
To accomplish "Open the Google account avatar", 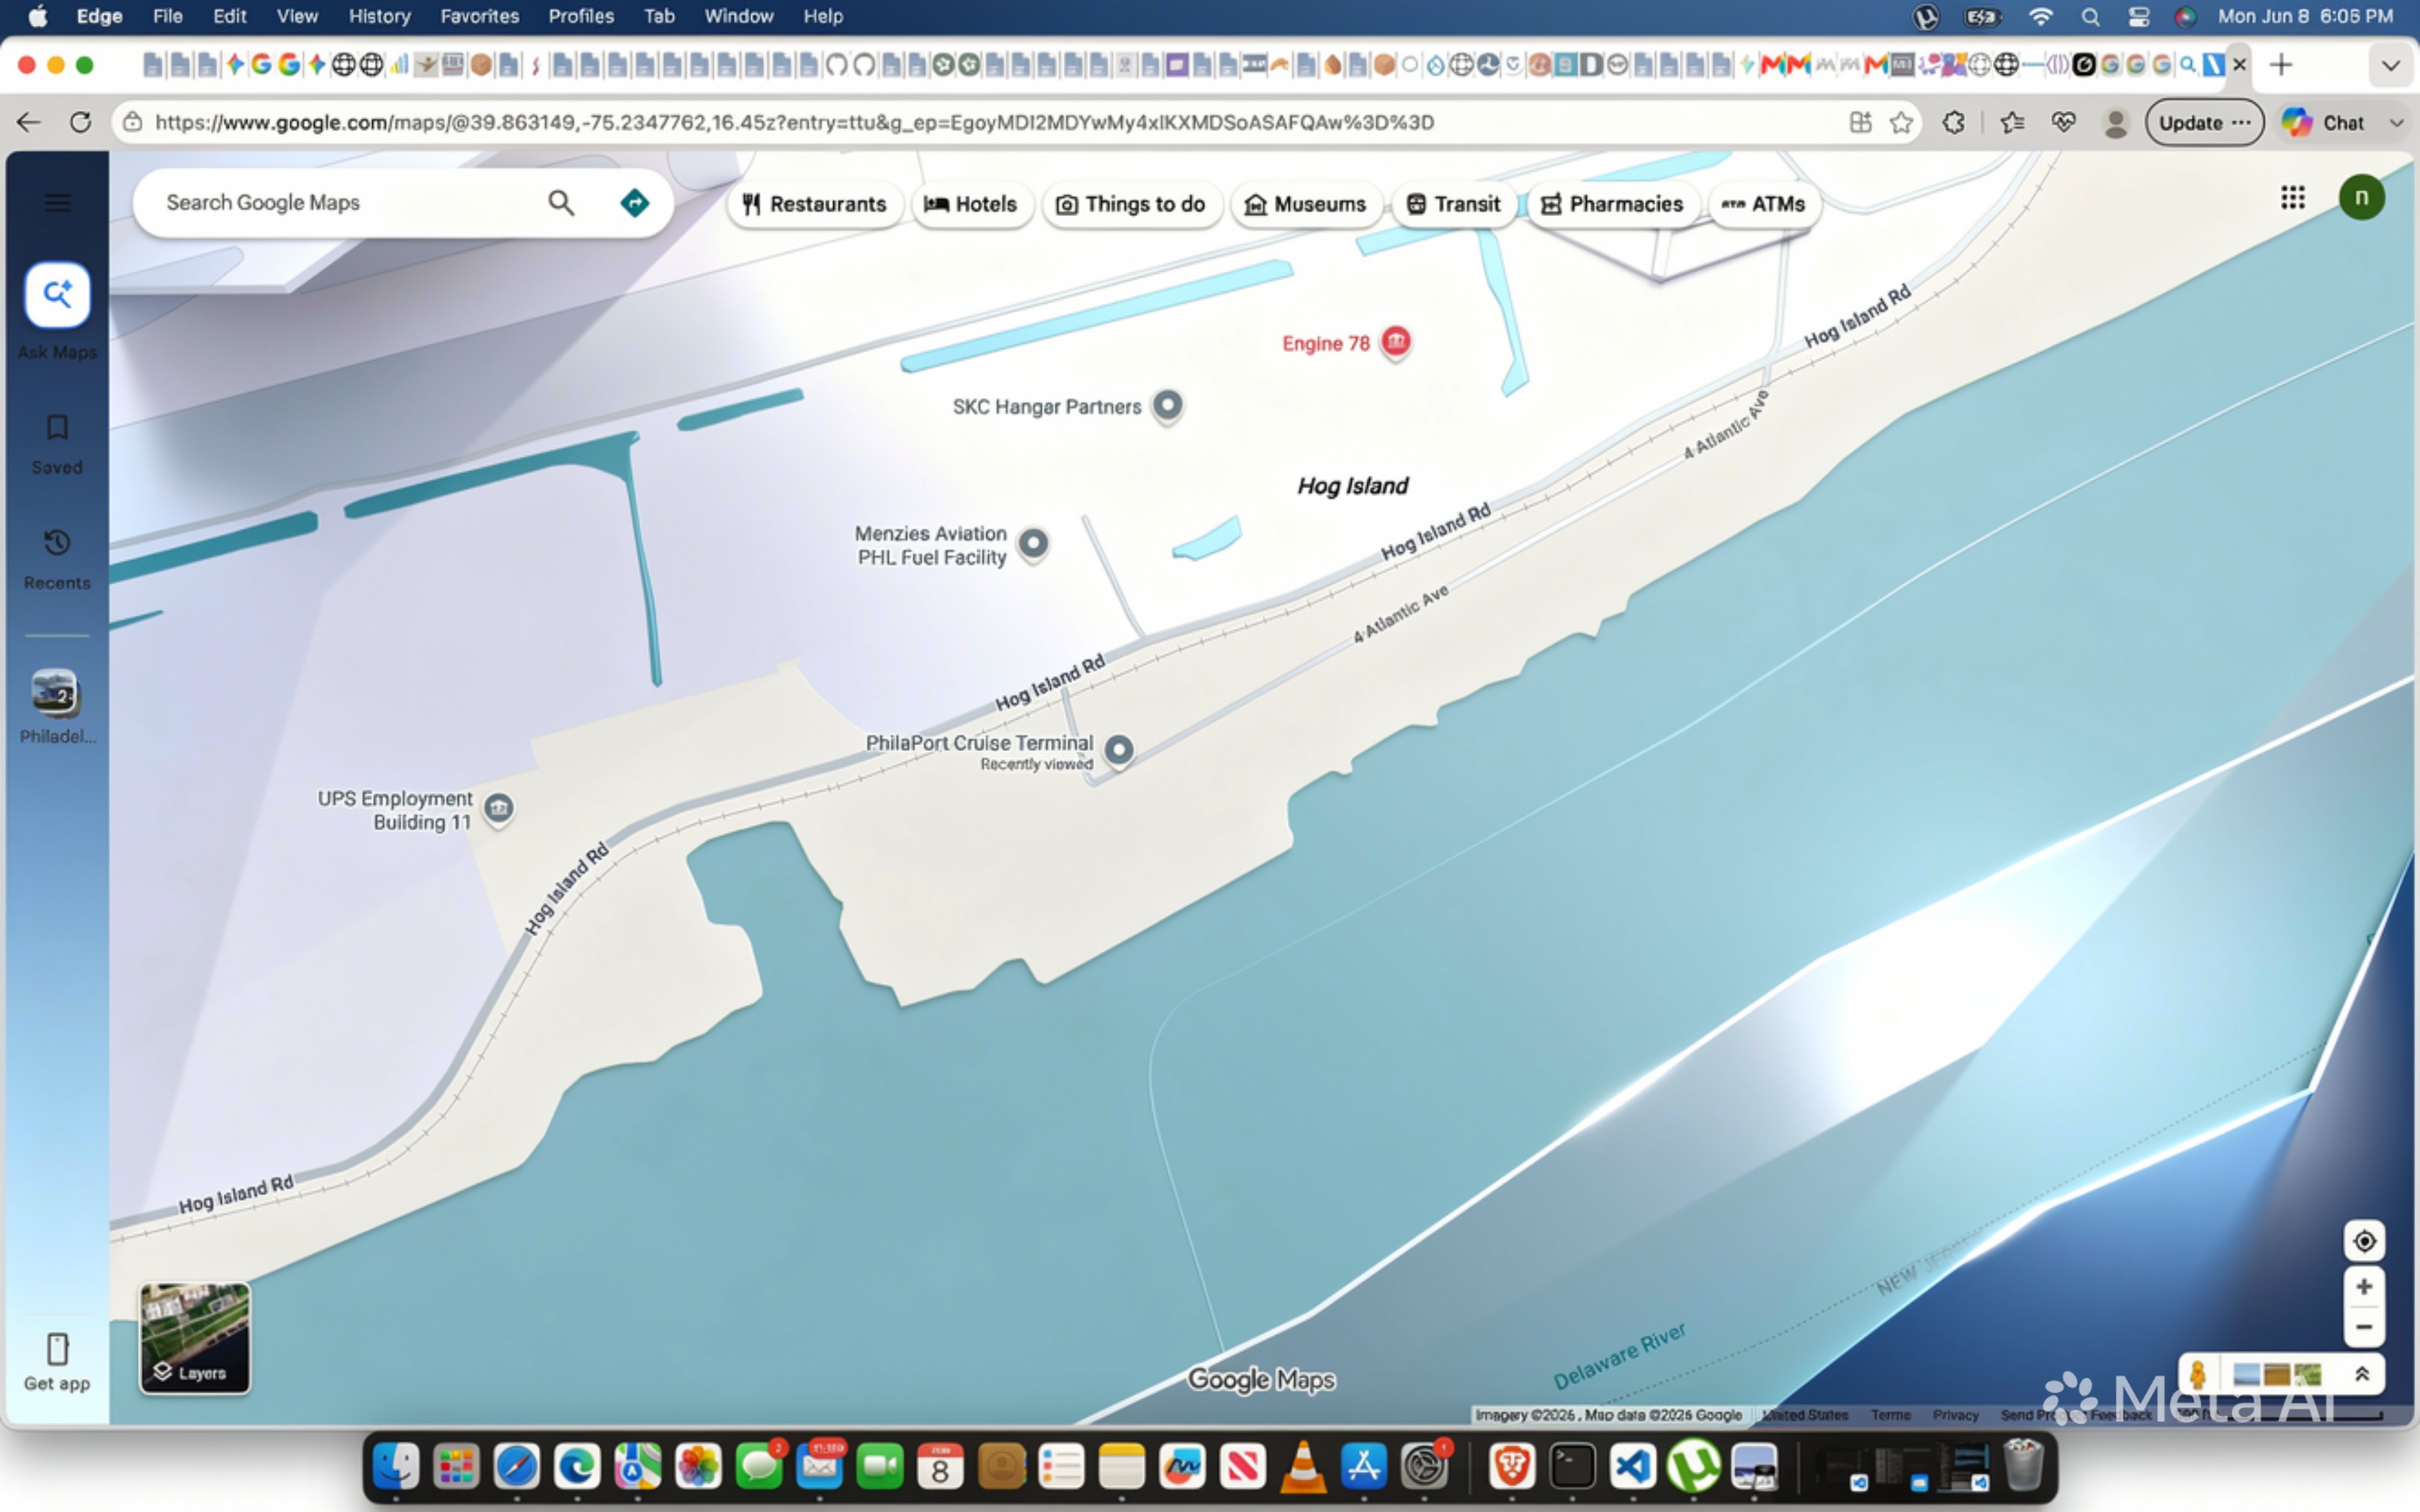I will click(2361, 197).
